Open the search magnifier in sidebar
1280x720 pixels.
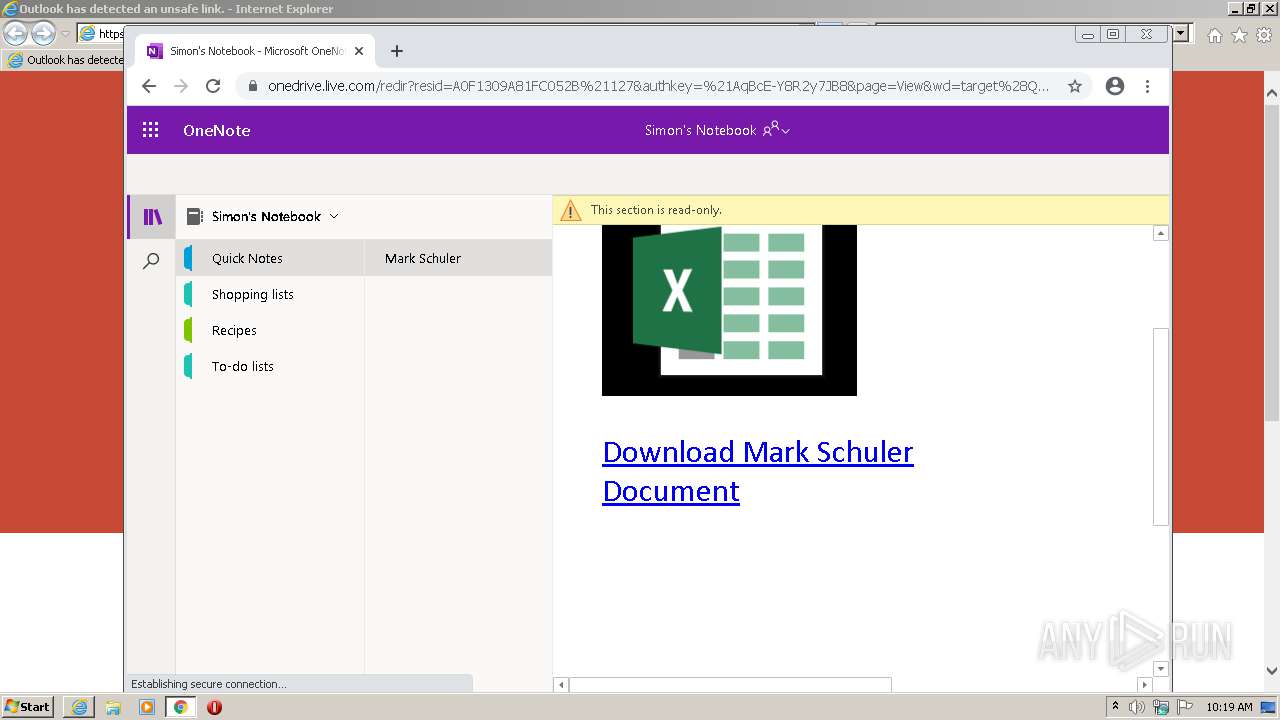point(151,261)
